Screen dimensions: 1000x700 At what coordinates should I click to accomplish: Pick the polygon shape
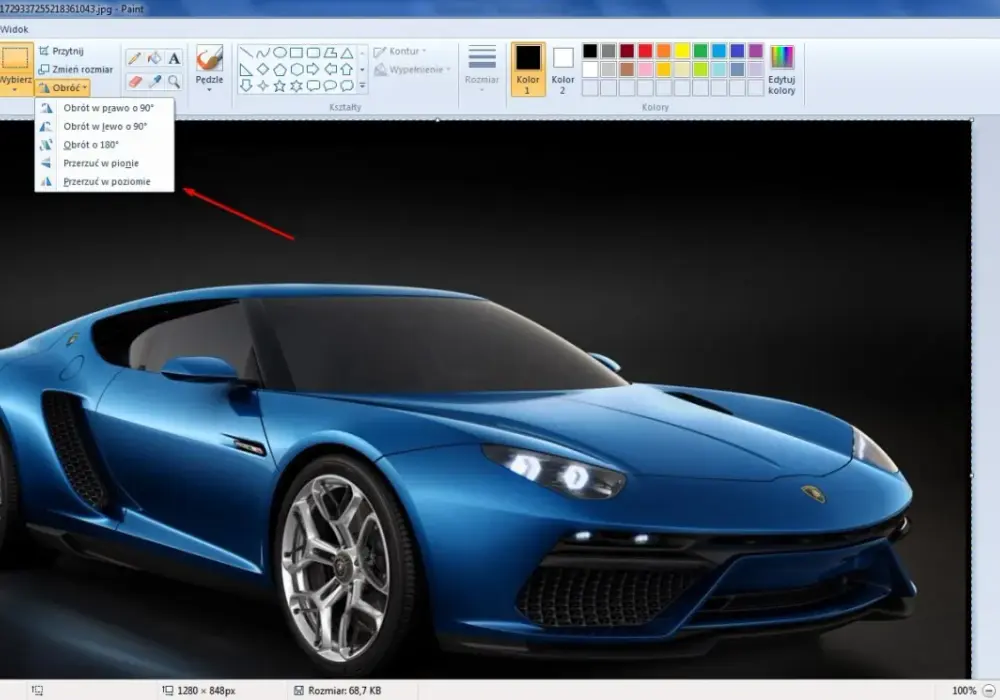pos(330,52)
